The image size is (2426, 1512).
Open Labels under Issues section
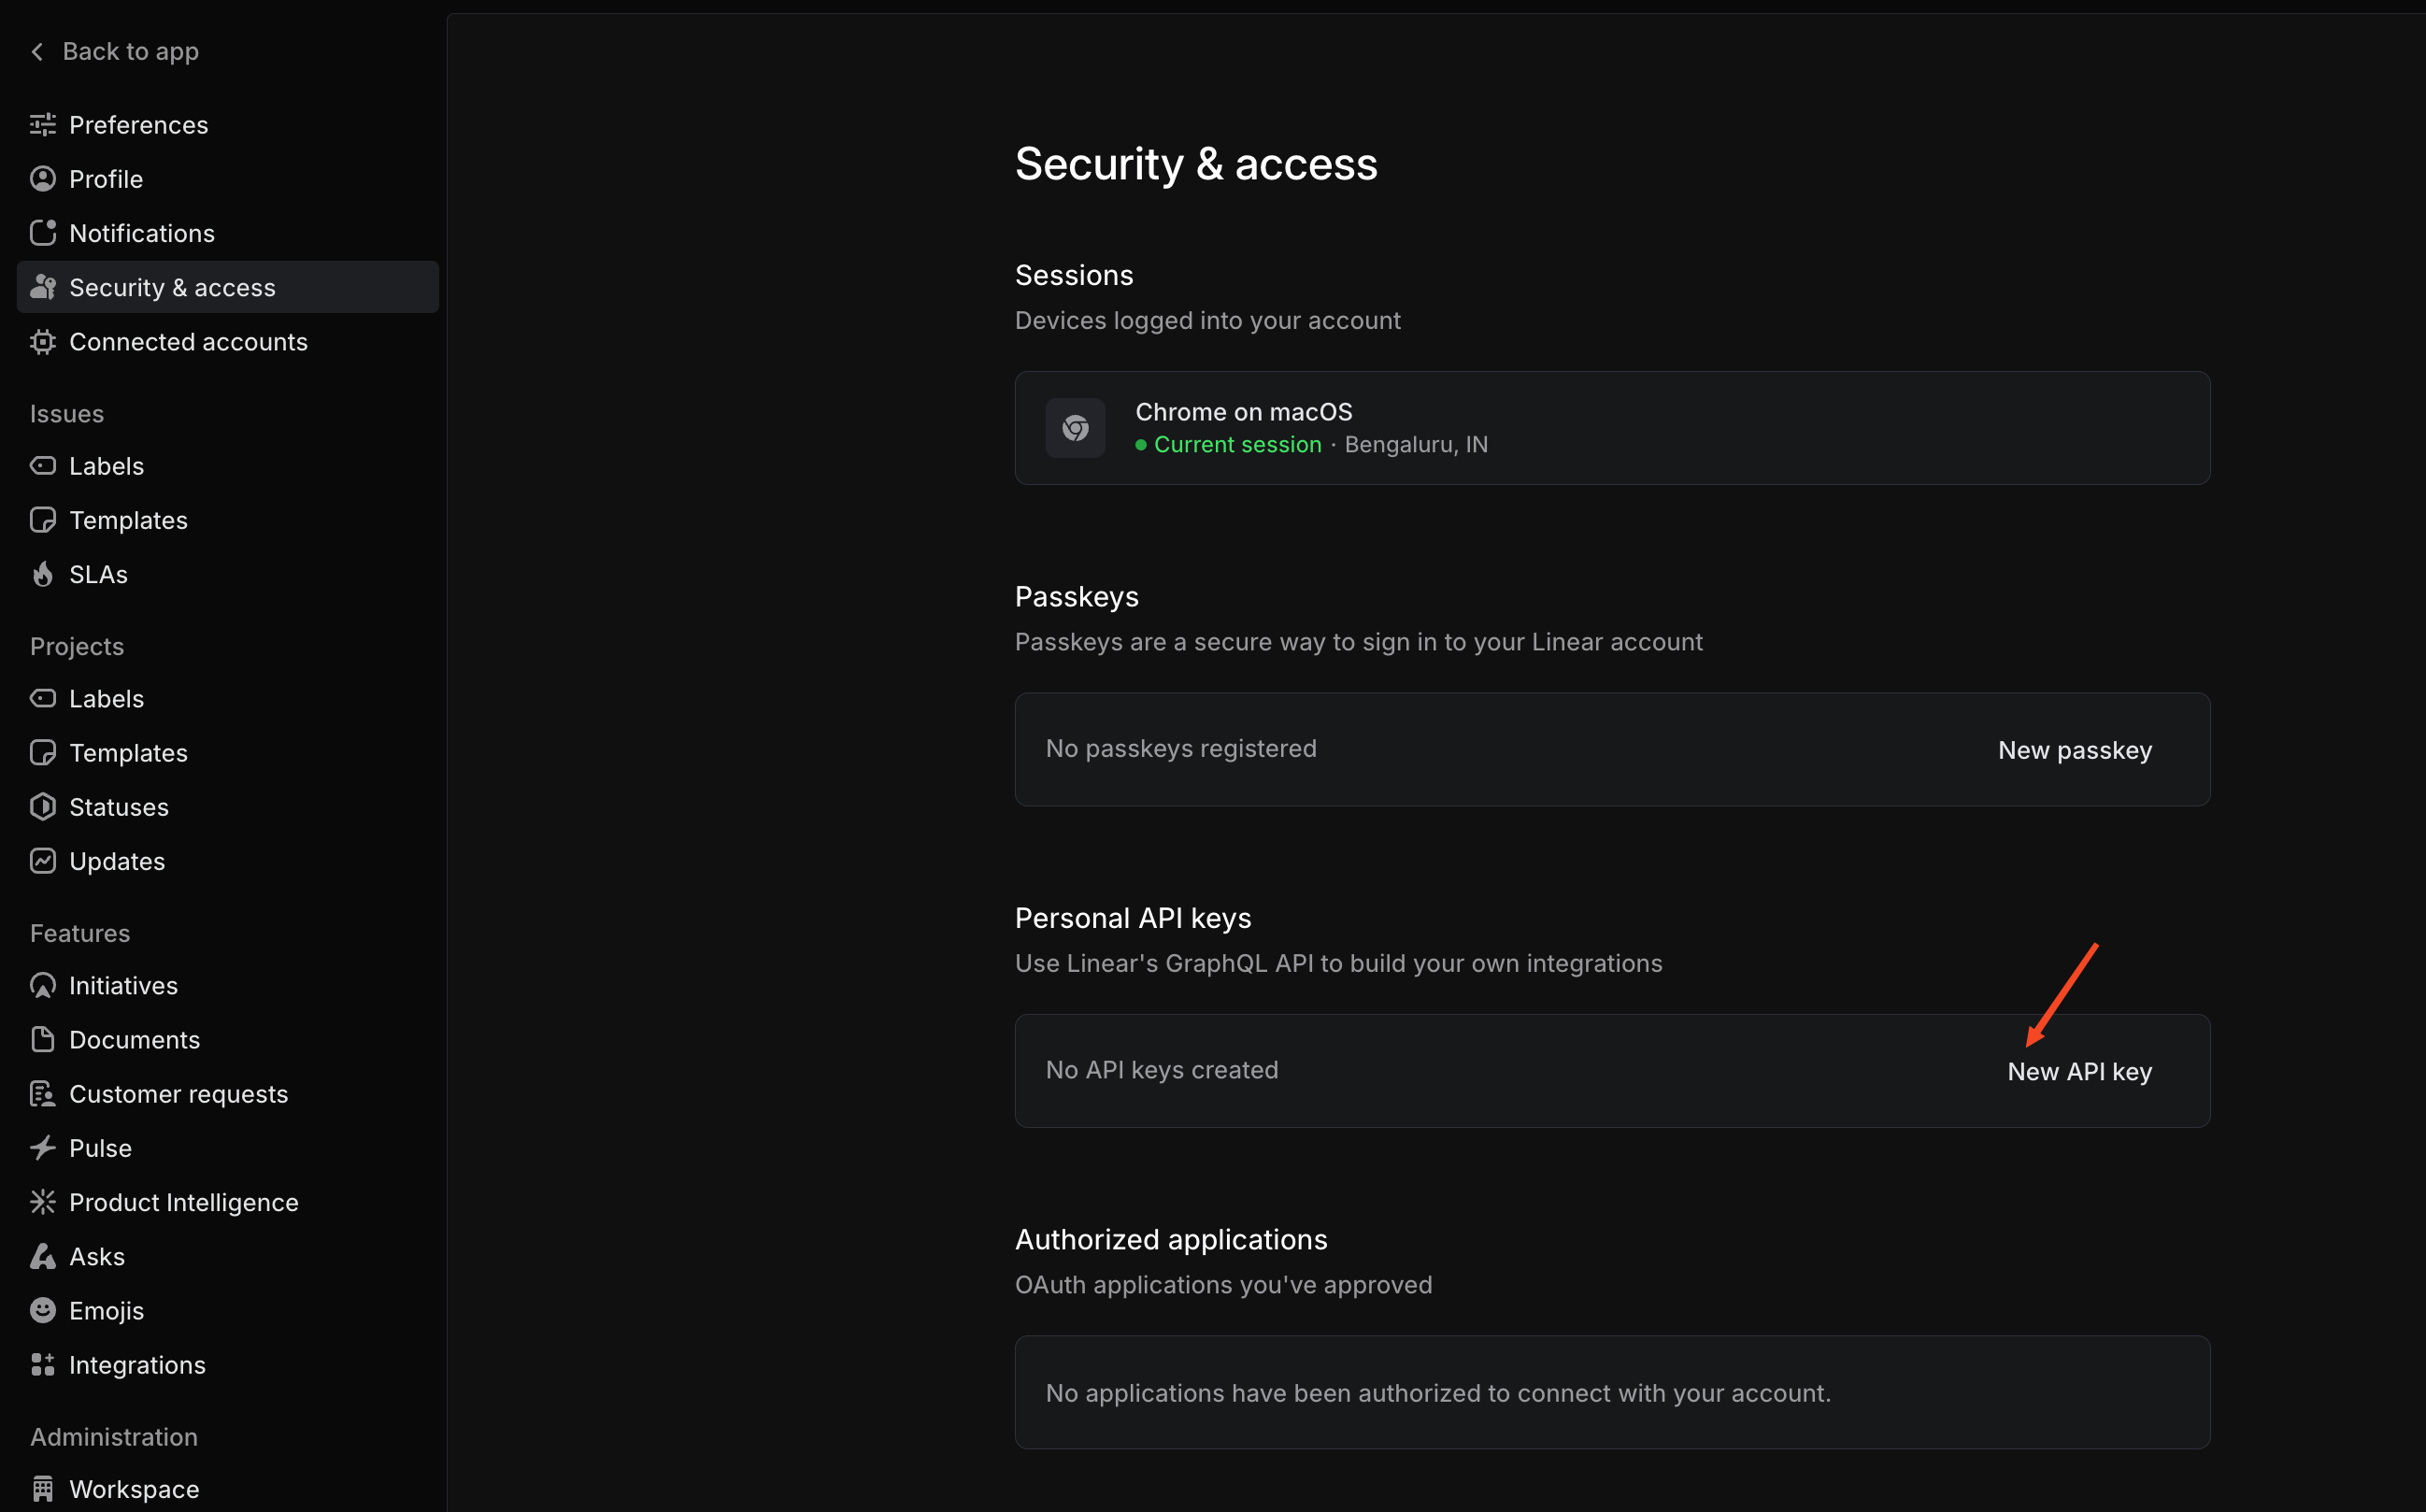coord(106,466)
